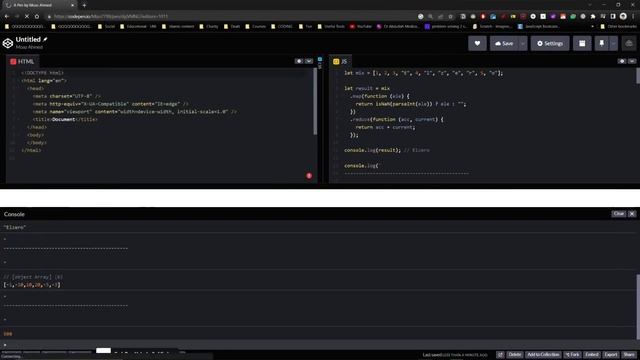640x360 pixels.
Task: Open the YouTube bookmark
Action: pyautogui.click(x=360, y=26)
